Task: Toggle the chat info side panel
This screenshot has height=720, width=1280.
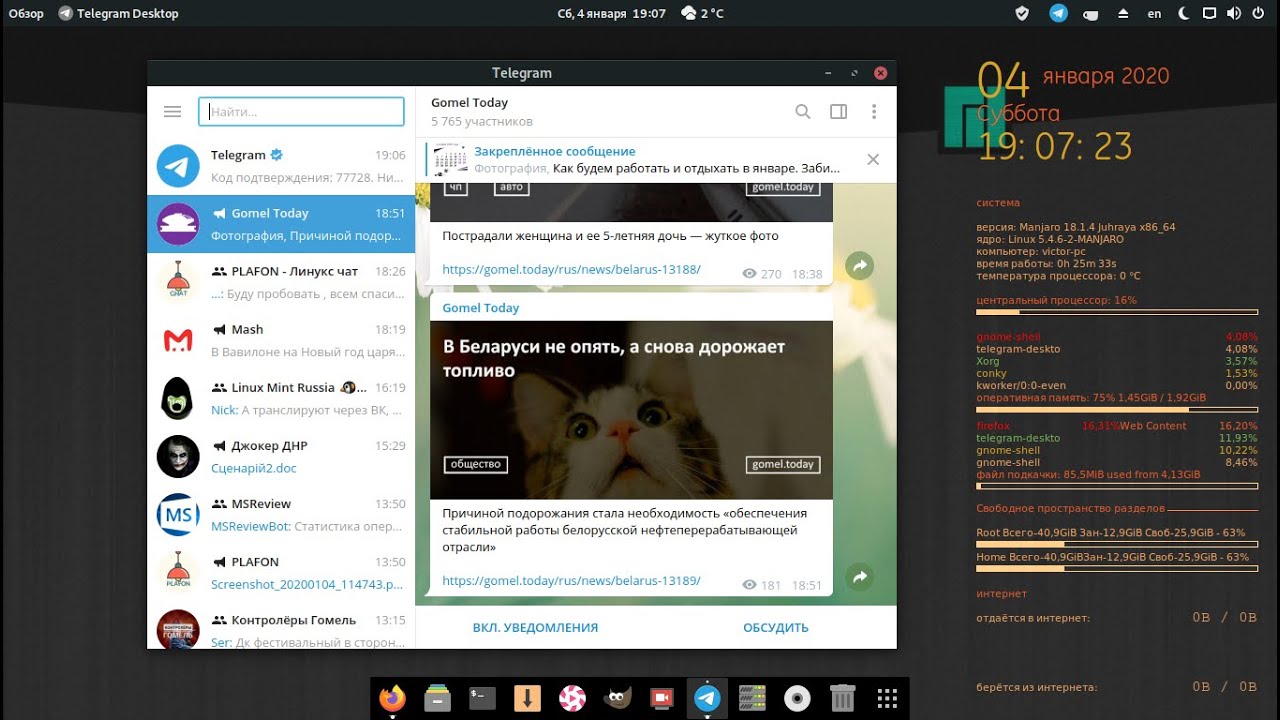Action: [x=839, y=112]
